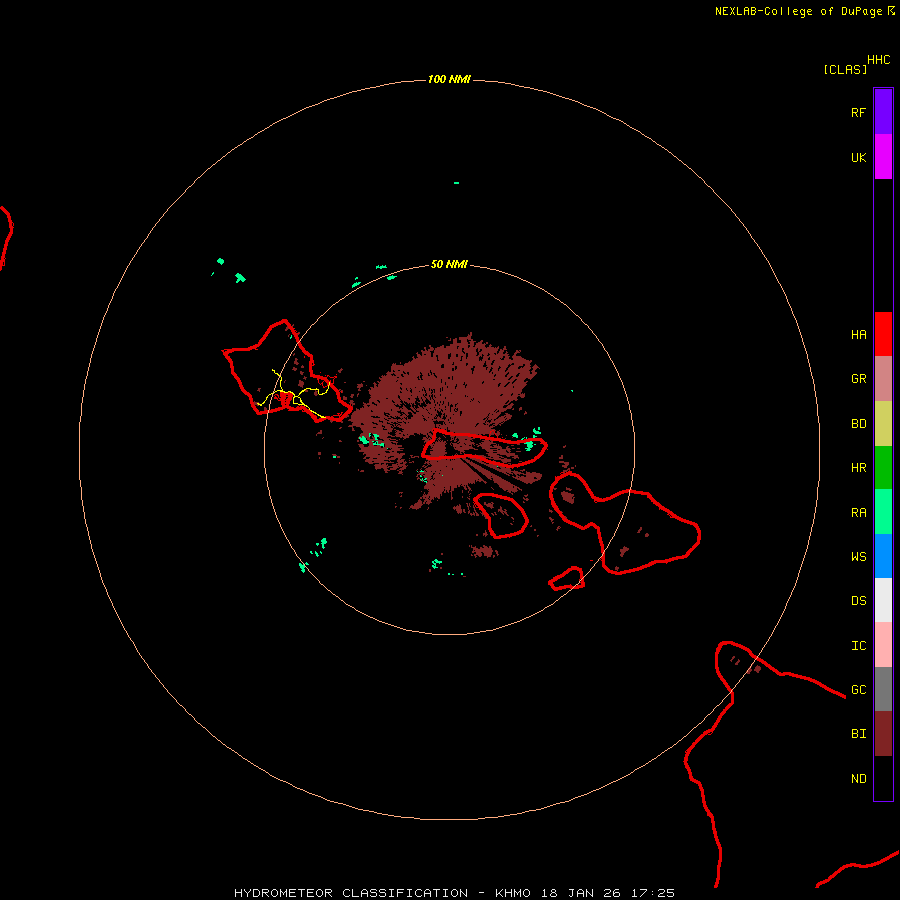Image resolution: width=900 pixels, height=900 pixels.
Task: Click the ND legend label
Action: coord(858,779)
